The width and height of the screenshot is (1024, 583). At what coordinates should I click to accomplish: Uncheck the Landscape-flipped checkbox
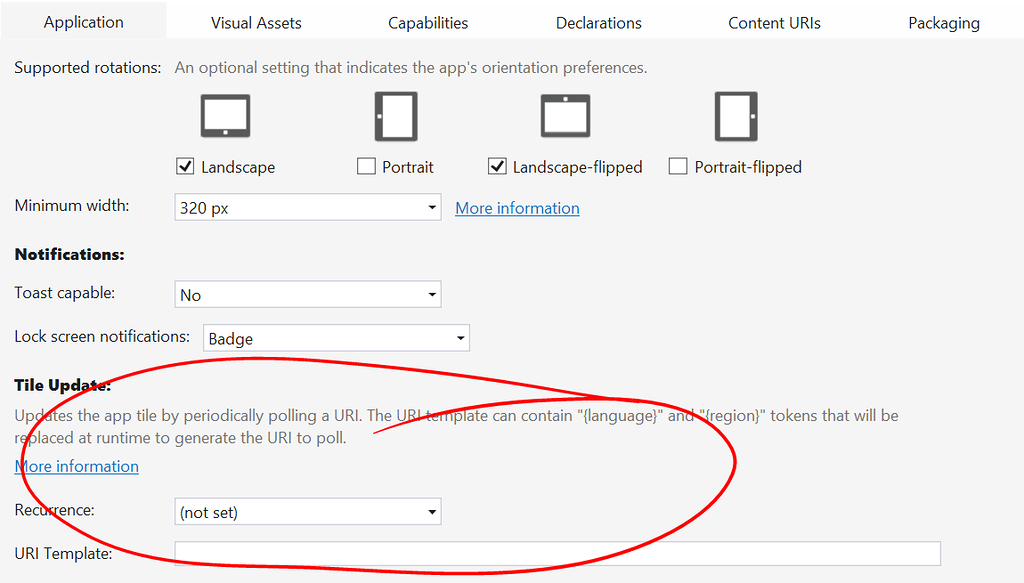point(497,167)
